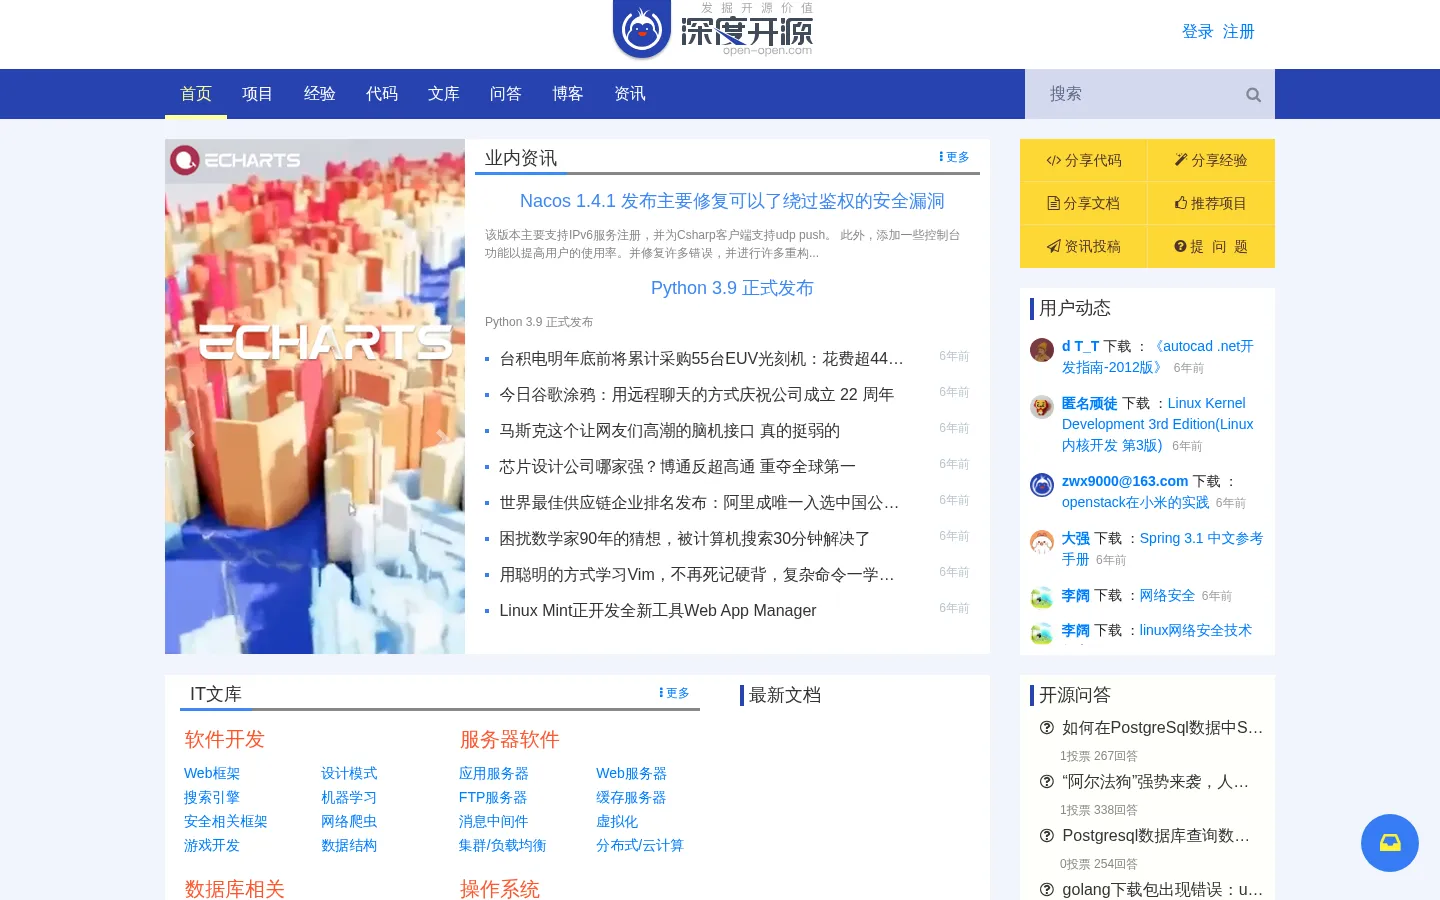Open 如何在PostgreSql数据中S… question
This screenshot has width=1440, height=900.
pyautogui.click(x=1162, y=727)
